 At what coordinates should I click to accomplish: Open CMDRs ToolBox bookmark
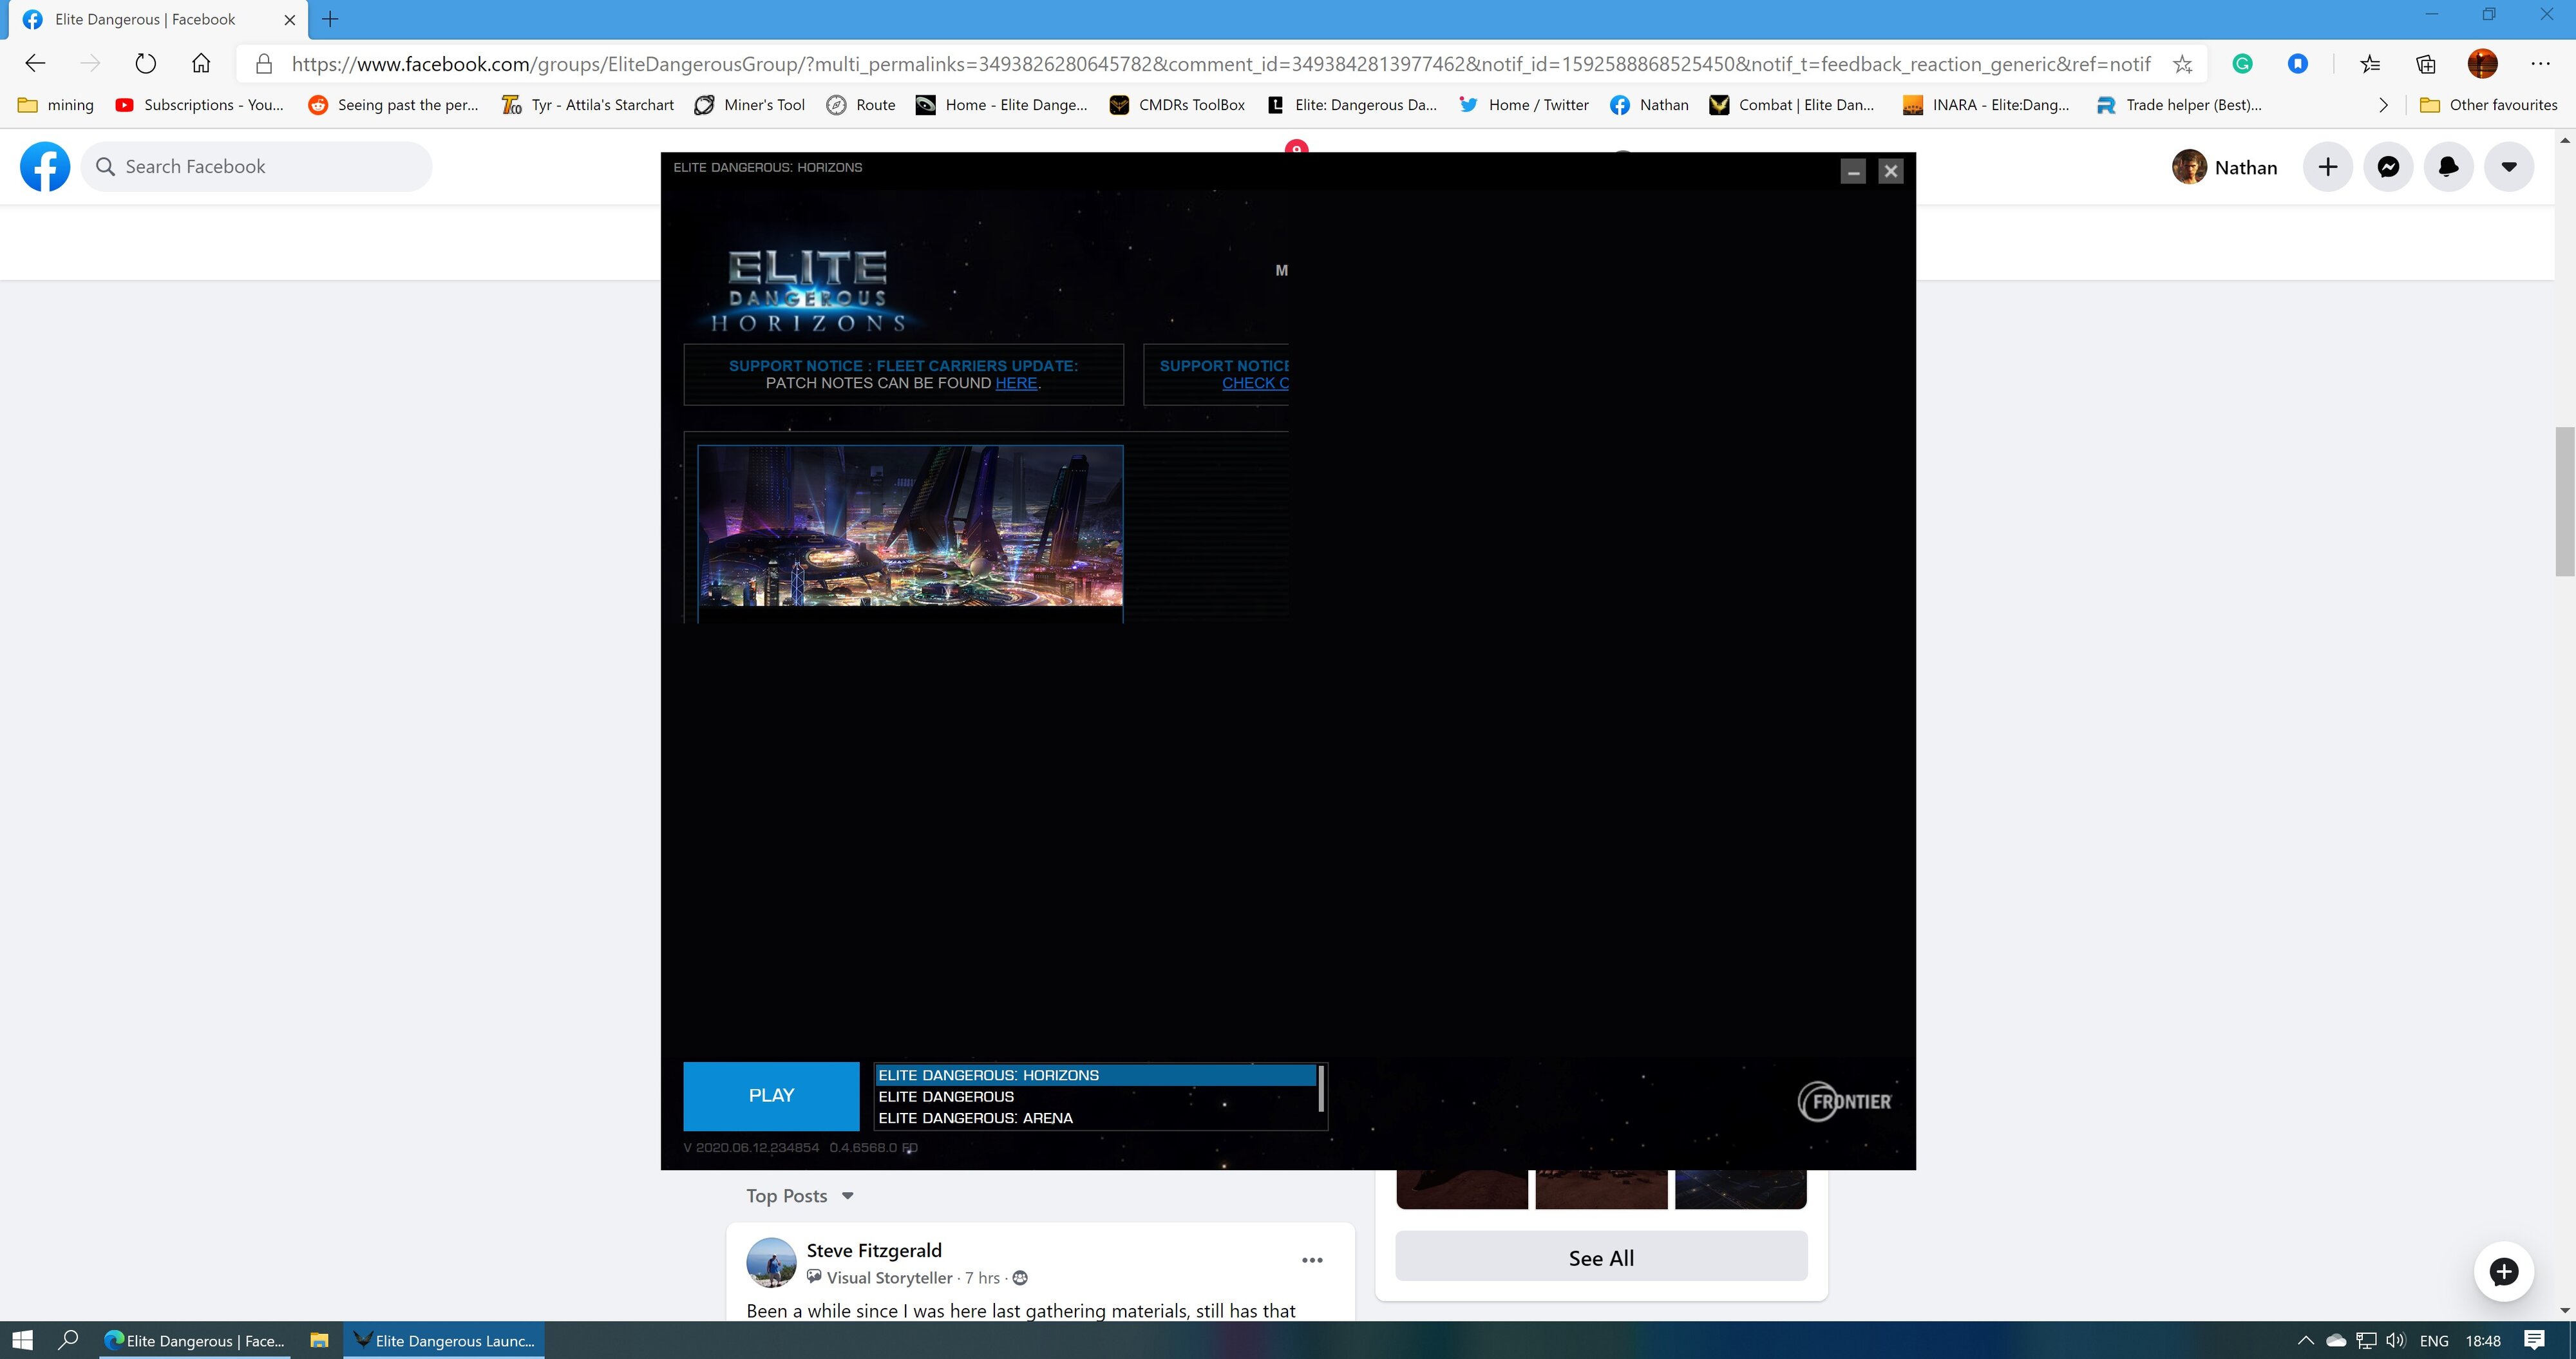pyautogui.click(x=1178, y=105)
